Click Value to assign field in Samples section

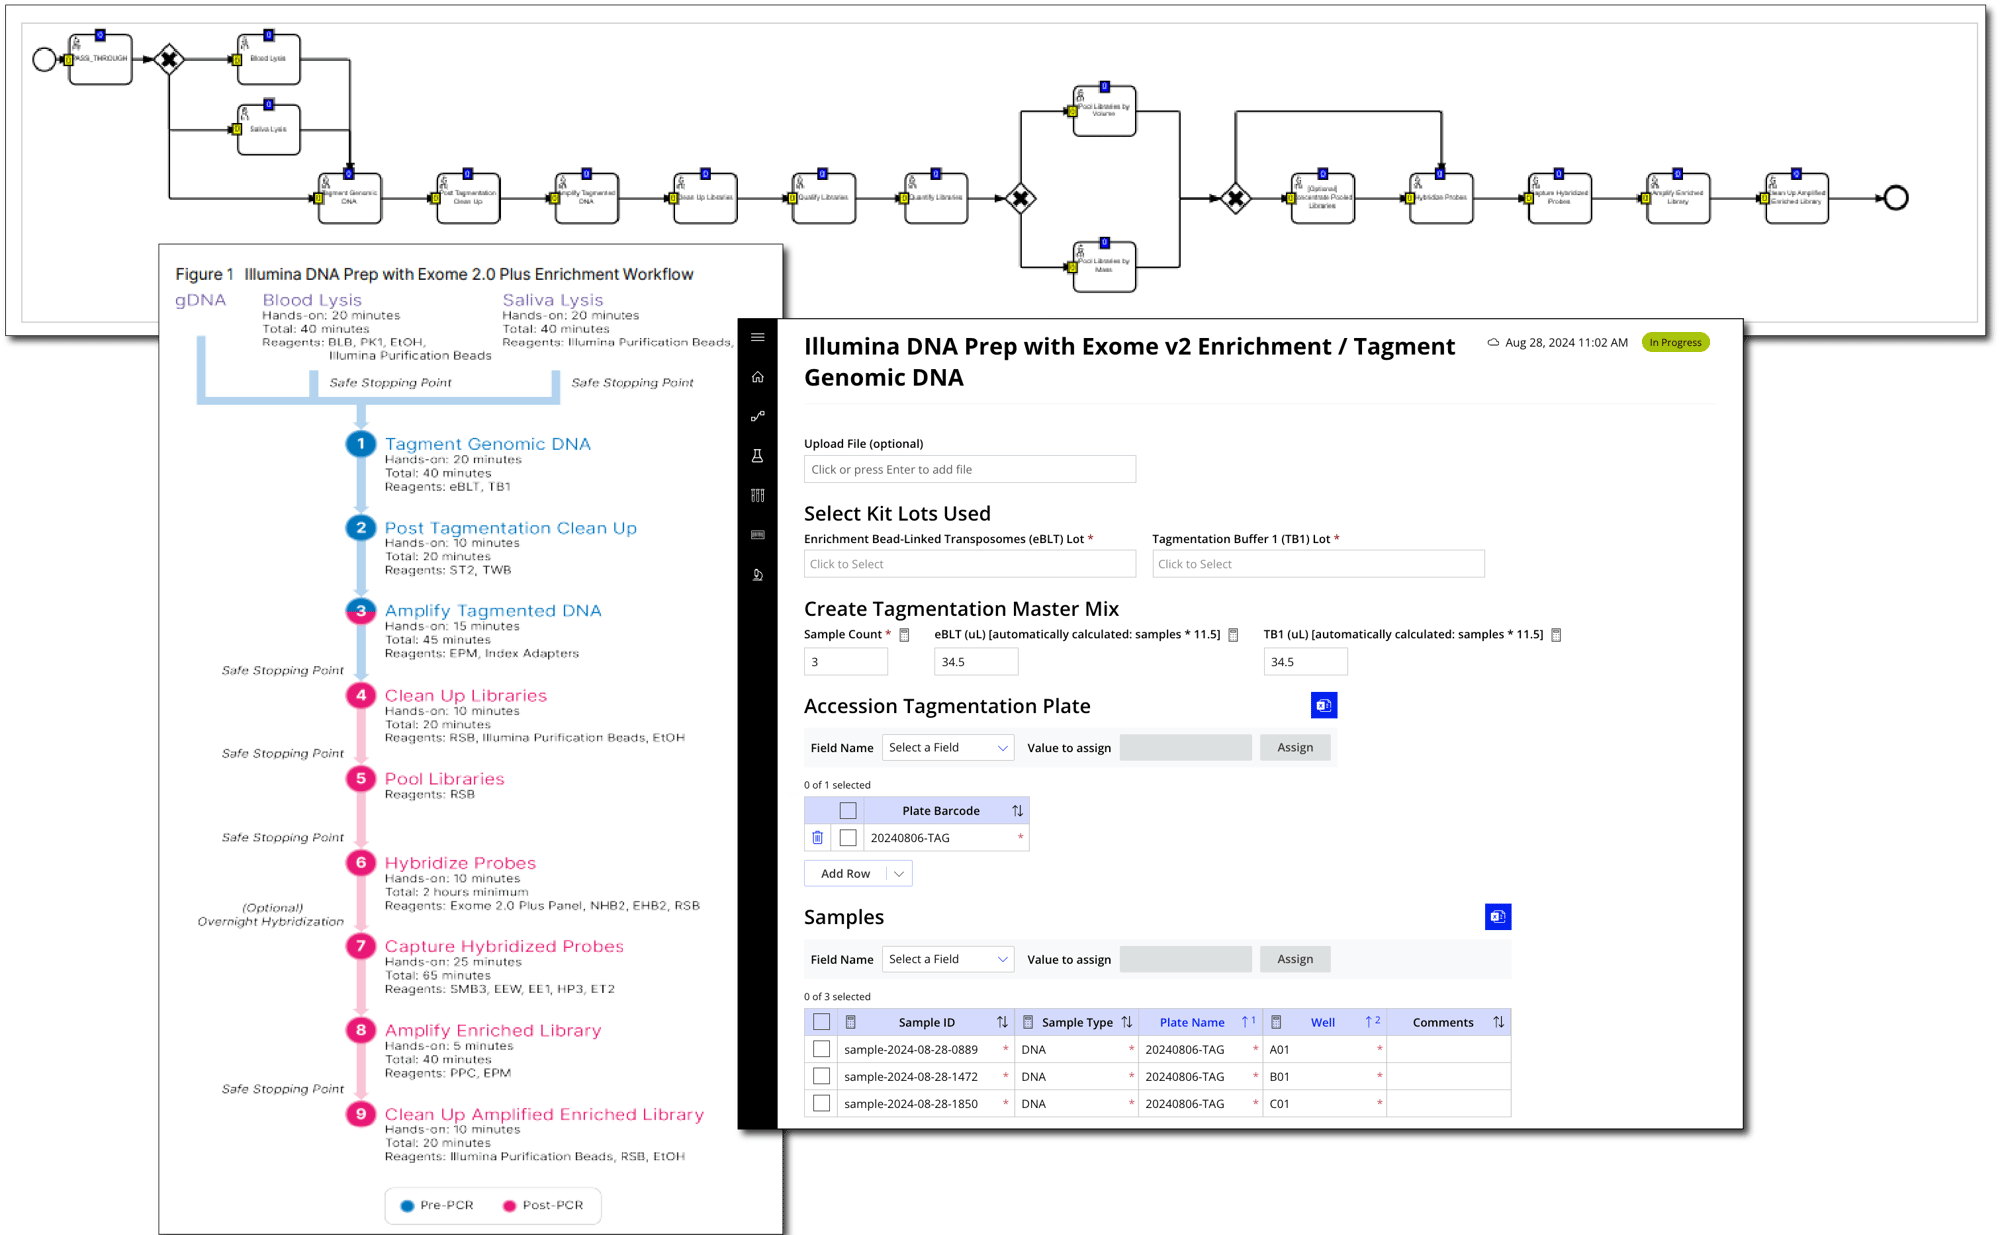(1185, 959)
